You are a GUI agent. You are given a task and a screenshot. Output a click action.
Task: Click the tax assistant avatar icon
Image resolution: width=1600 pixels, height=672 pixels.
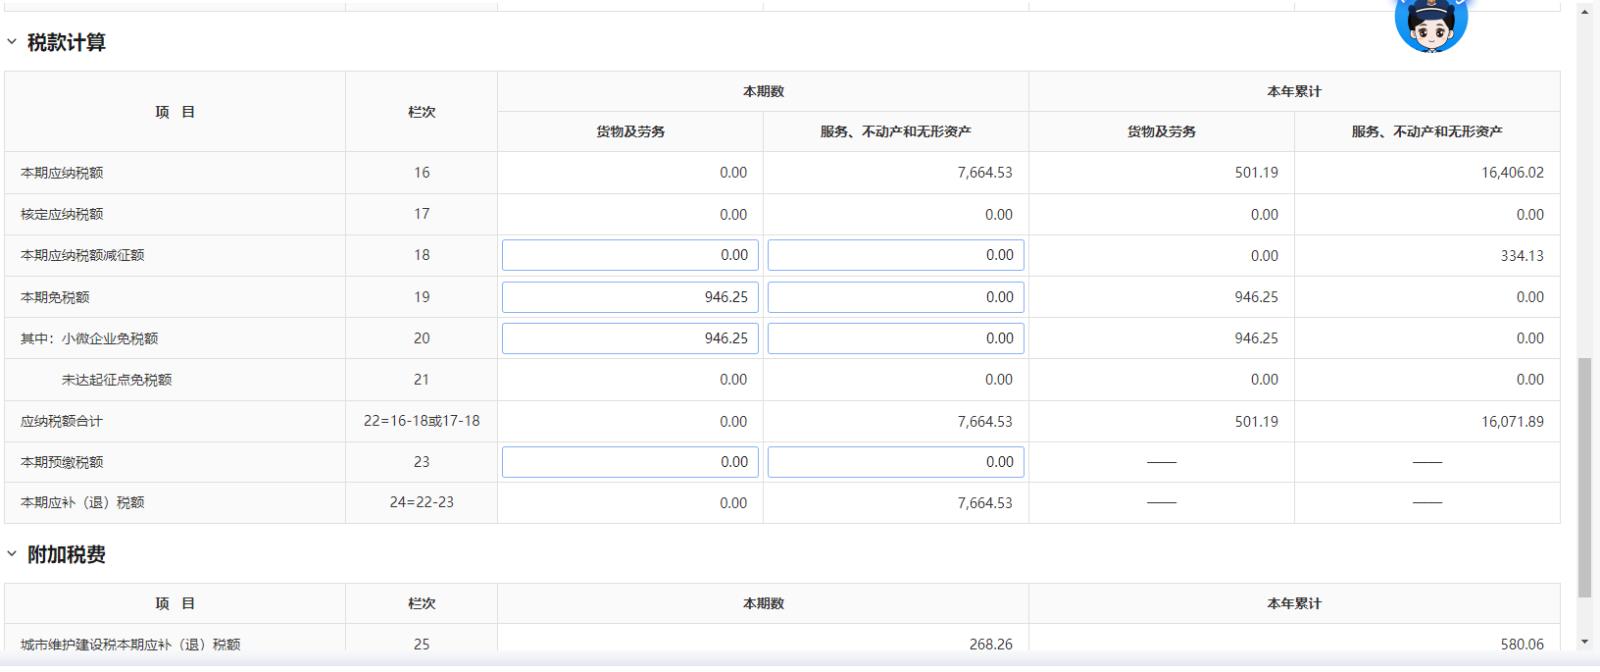(x=1430, y=22)
